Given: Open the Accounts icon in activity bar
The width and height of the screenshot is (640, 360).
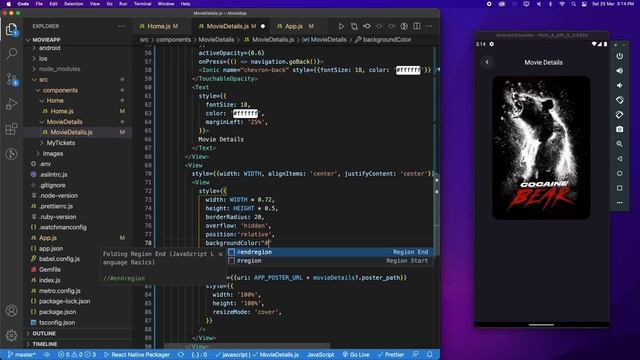Looking at the screenshot, I should (11, 311).
